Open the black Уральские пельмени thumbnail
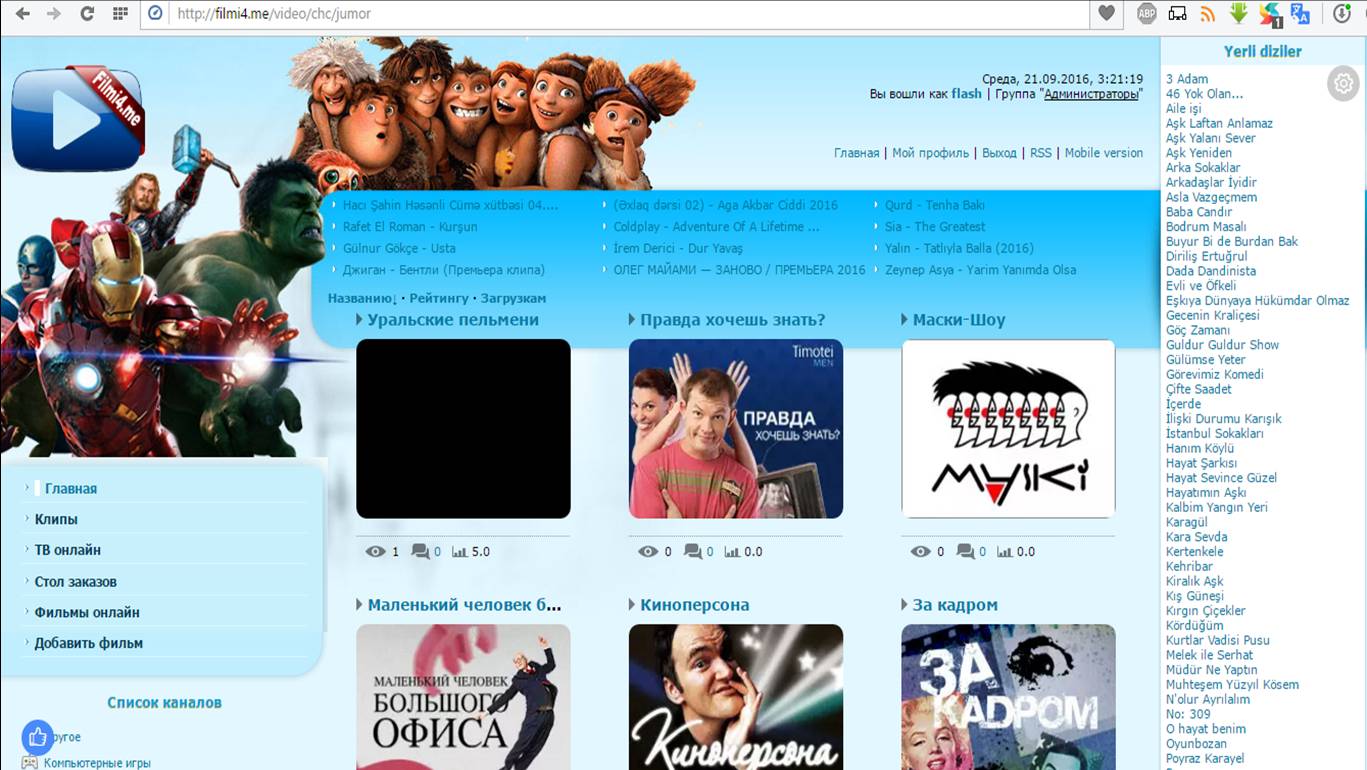The width and height of the screenshot is (1367, 770). click(x=463, y=429)
